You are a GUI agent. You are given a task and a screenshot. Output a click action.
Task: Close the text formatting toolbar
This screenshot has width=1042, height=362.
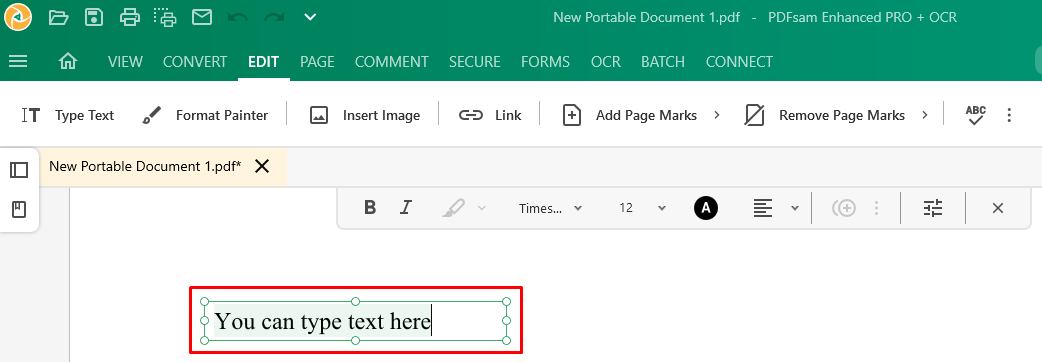coord(997,209)
